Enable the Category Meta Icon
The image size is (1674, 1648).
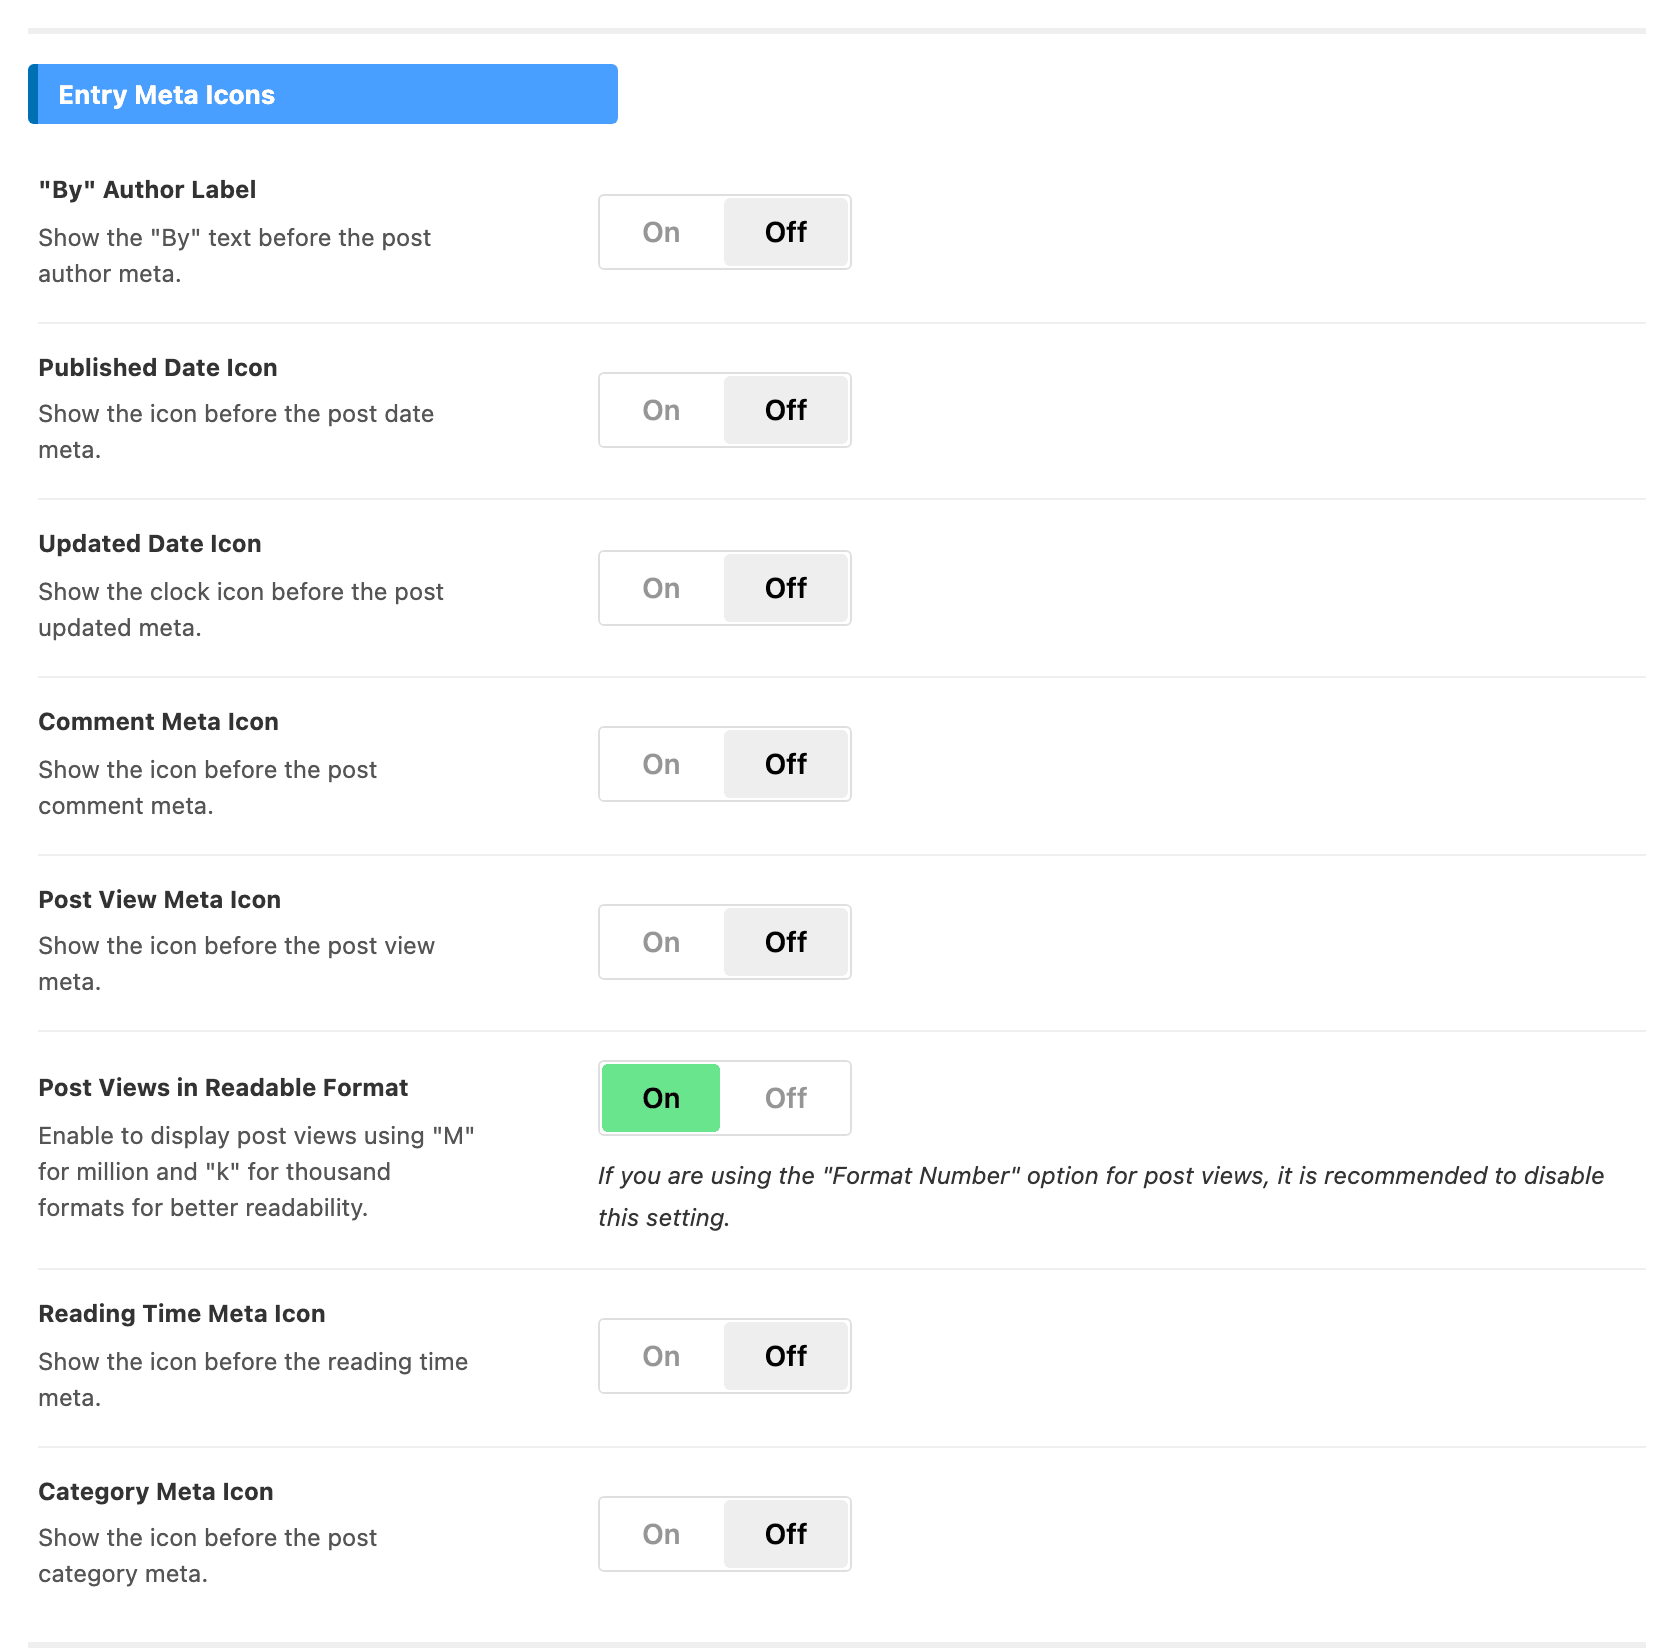point(661,1534)
